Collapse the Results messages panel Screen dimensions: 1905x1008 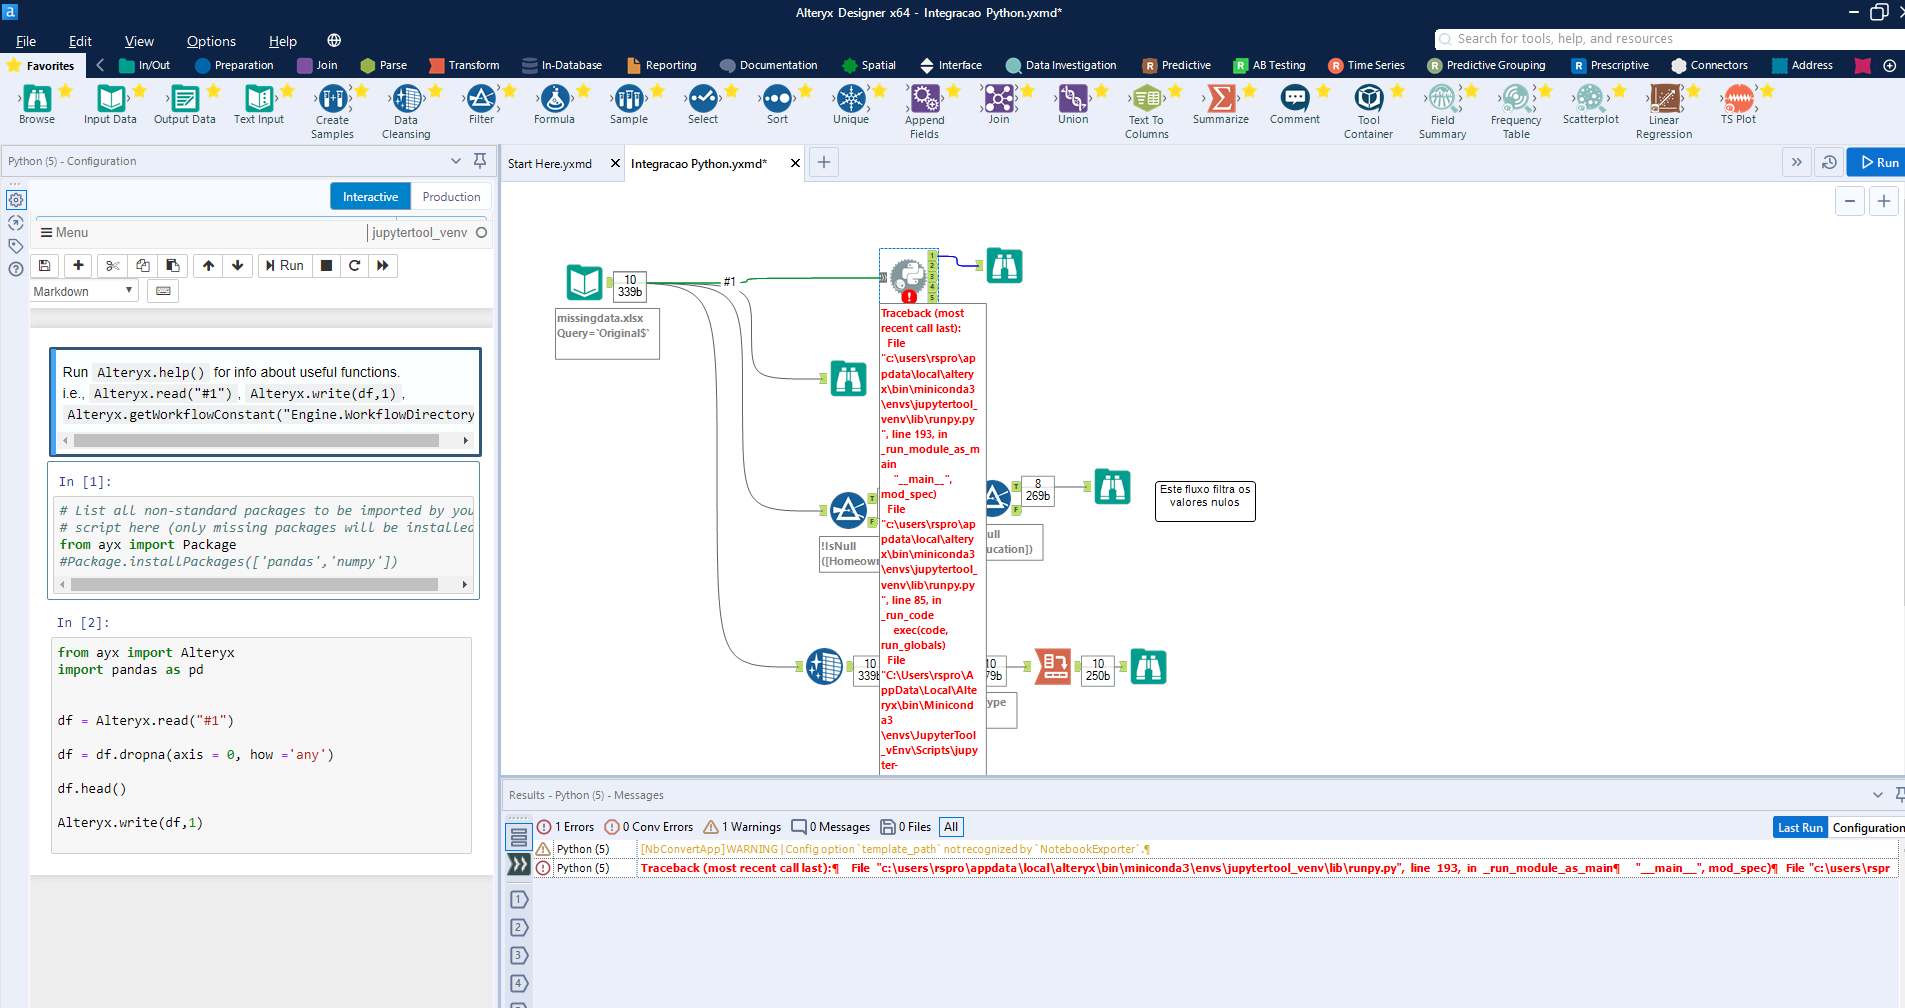click(x=1878, y=795)
